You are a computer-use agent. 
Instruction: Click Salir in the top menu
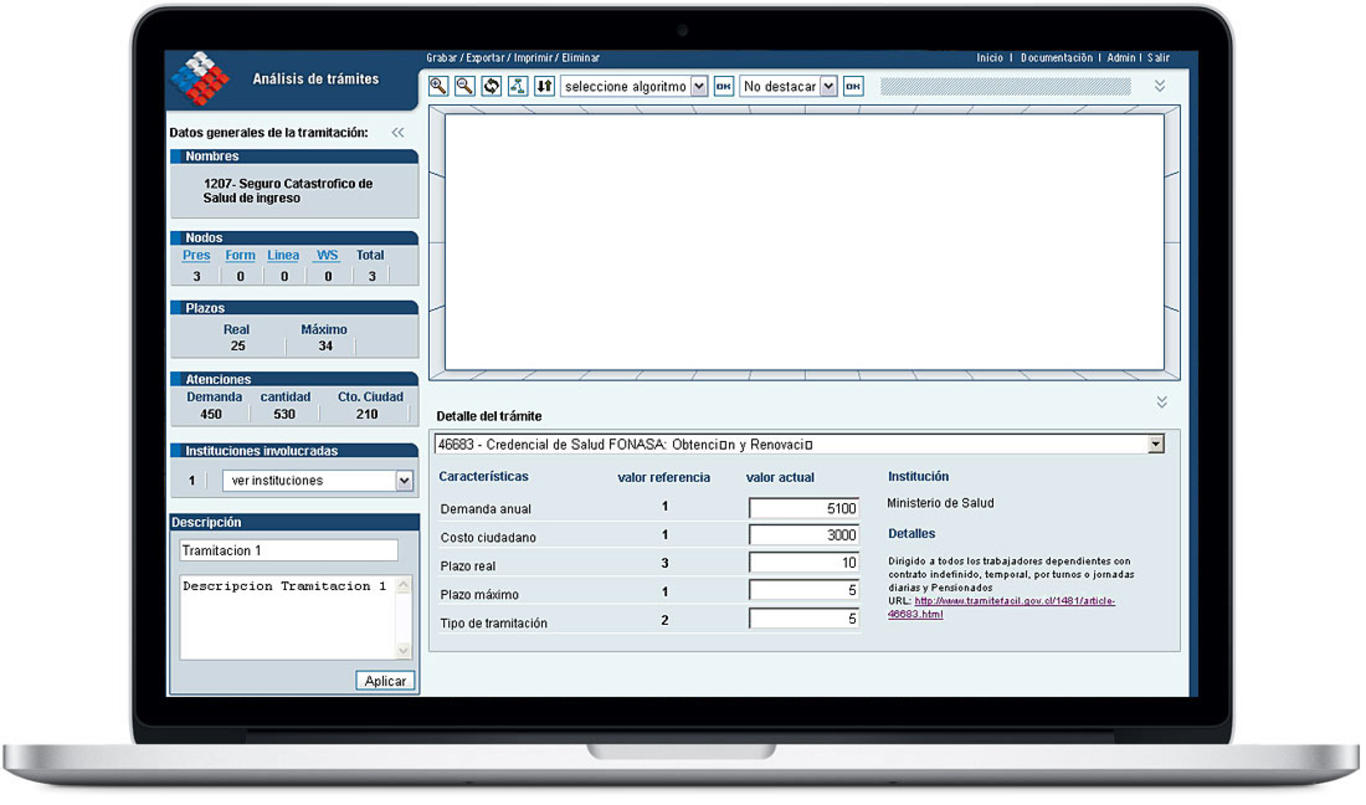(1158, 58)
